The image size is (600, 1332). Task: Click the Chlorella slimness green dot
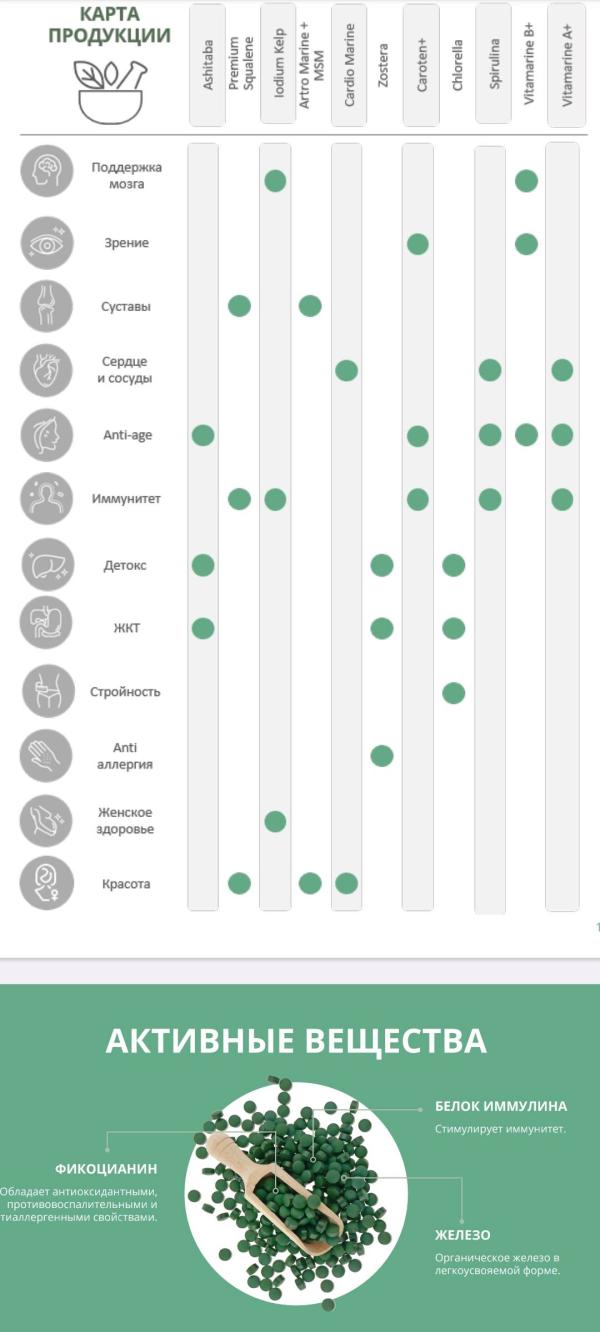[x=454, y=692]
